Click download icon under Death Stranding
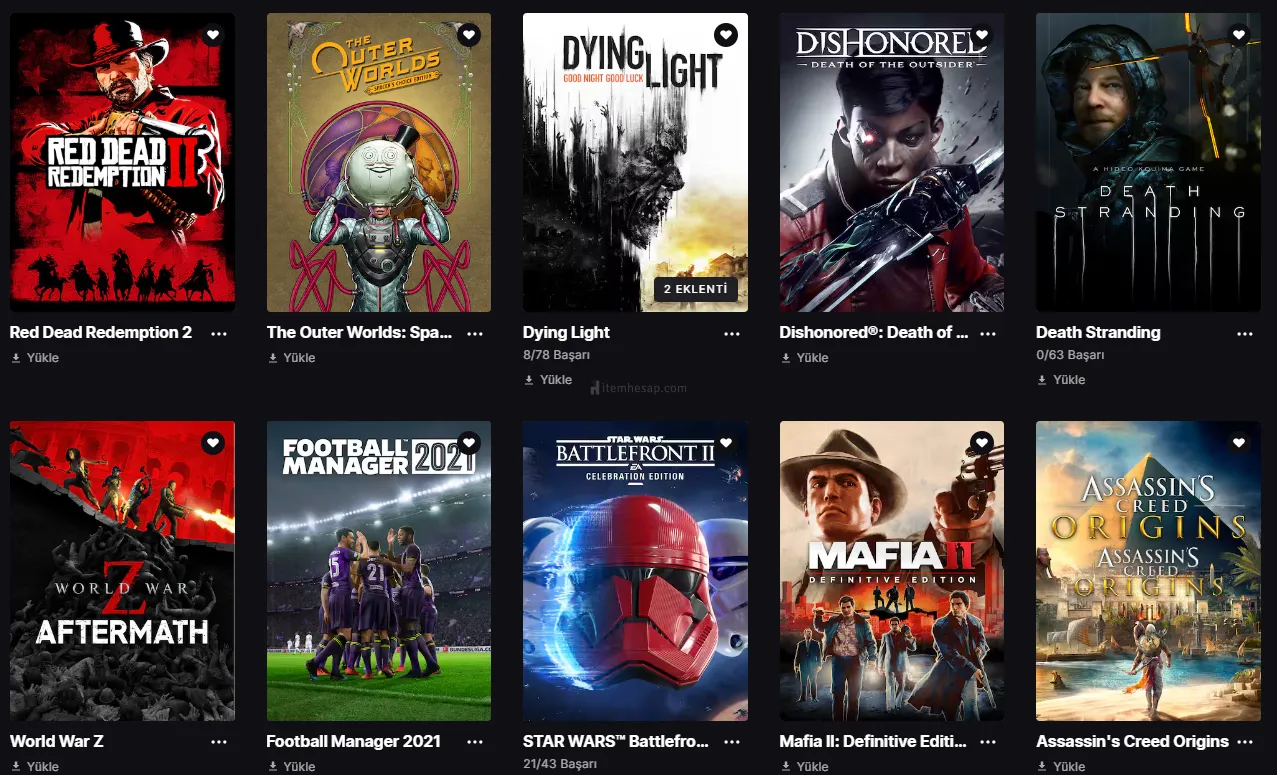This screenshot has height=775, width=1277. pyautogui.click(x=1042, y=380)
